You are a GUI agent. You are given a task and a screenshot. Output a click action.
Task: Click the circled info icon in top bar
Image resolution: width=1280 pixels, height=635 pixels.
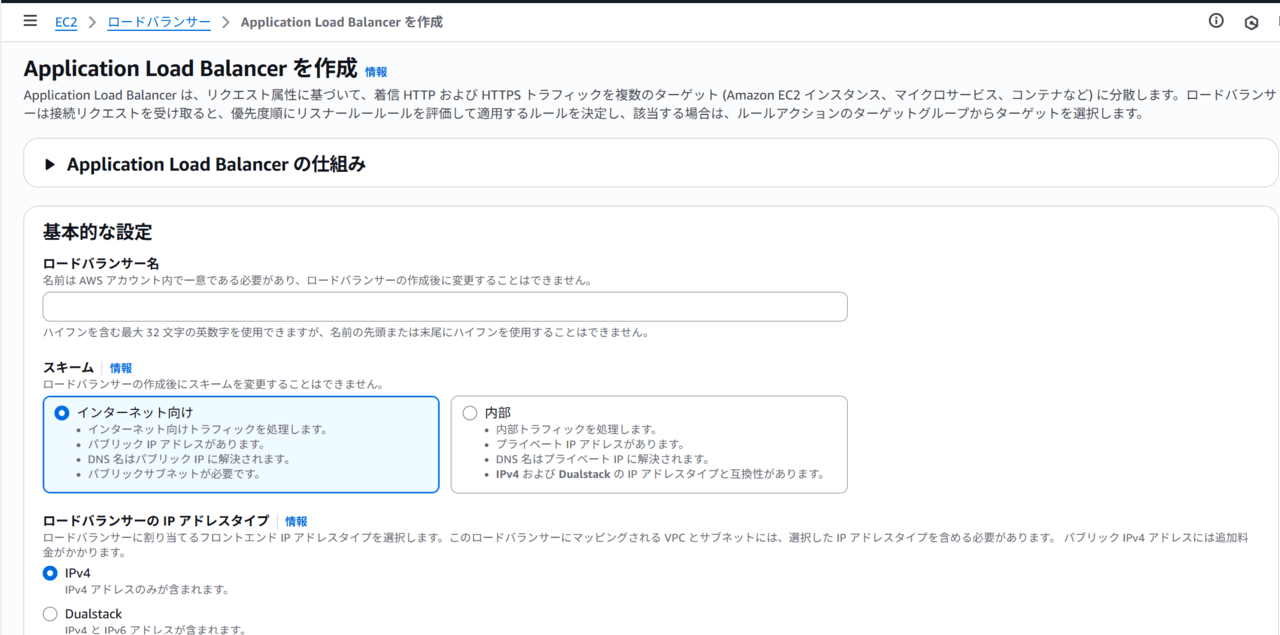coord(1216,21)
